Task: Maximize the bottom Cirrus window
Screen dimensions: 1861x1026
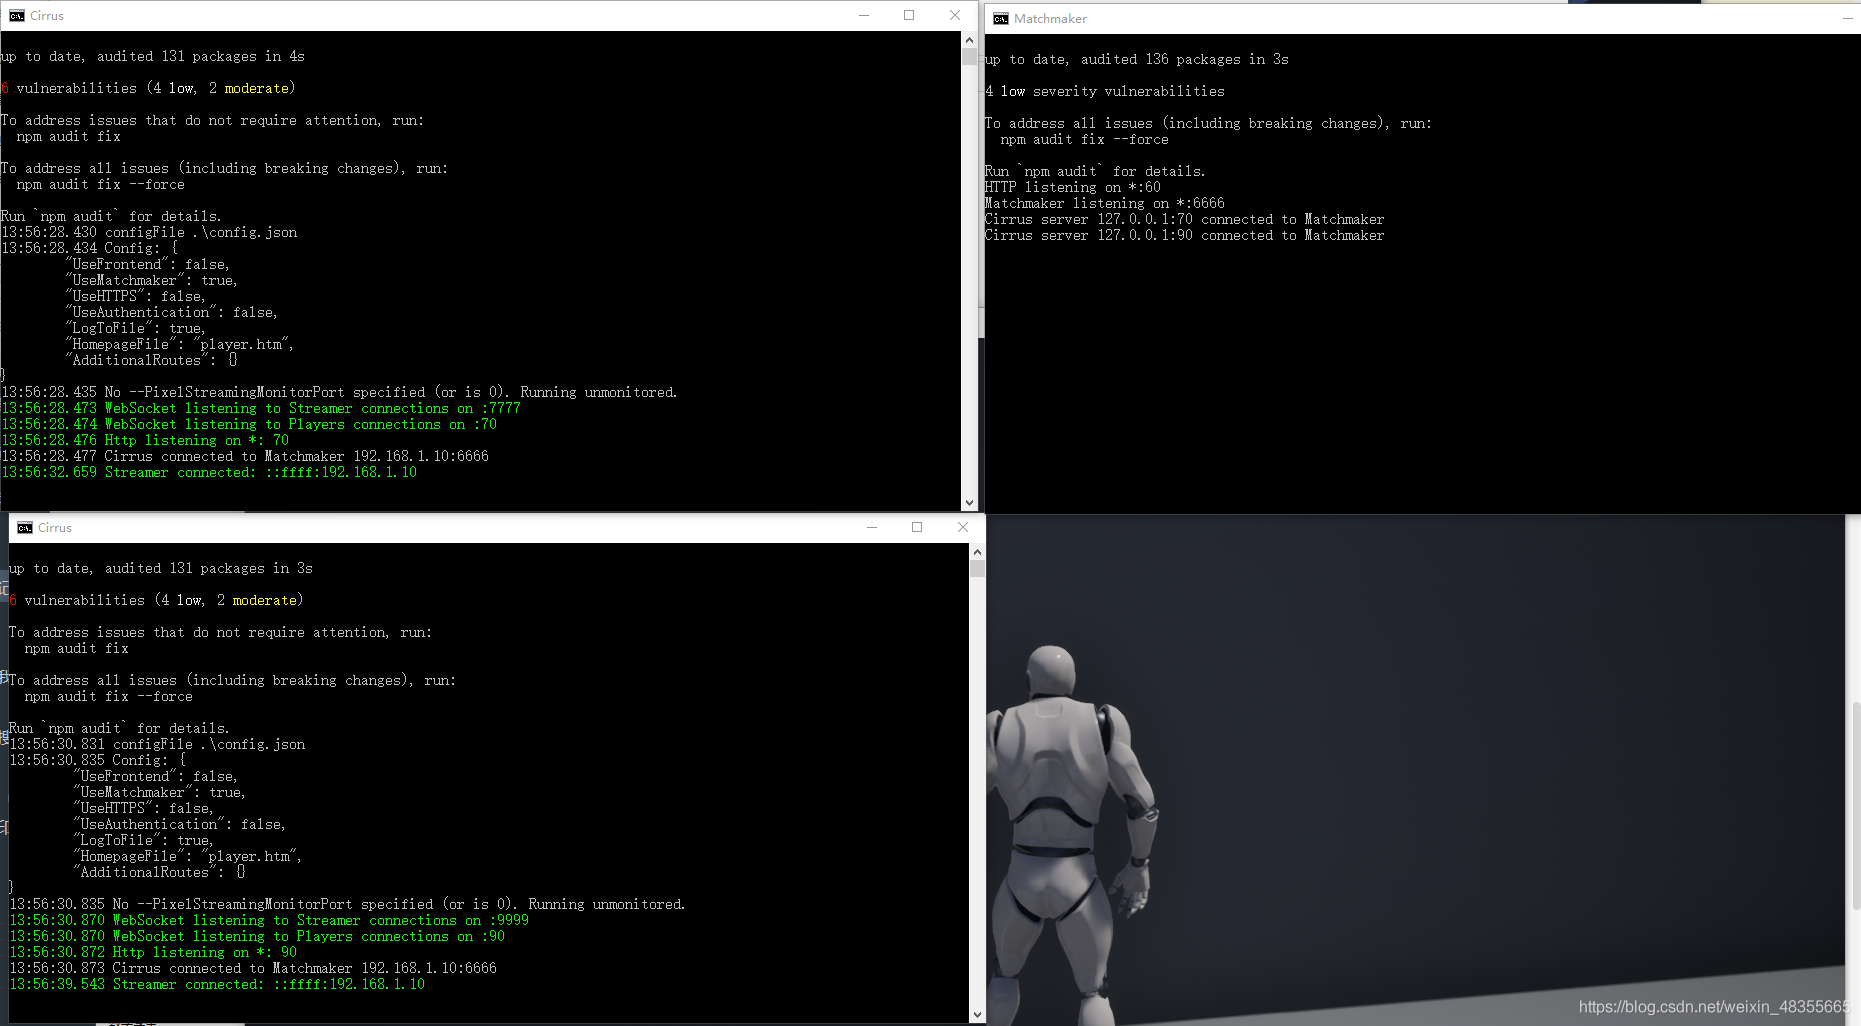Action: point(917,527)
